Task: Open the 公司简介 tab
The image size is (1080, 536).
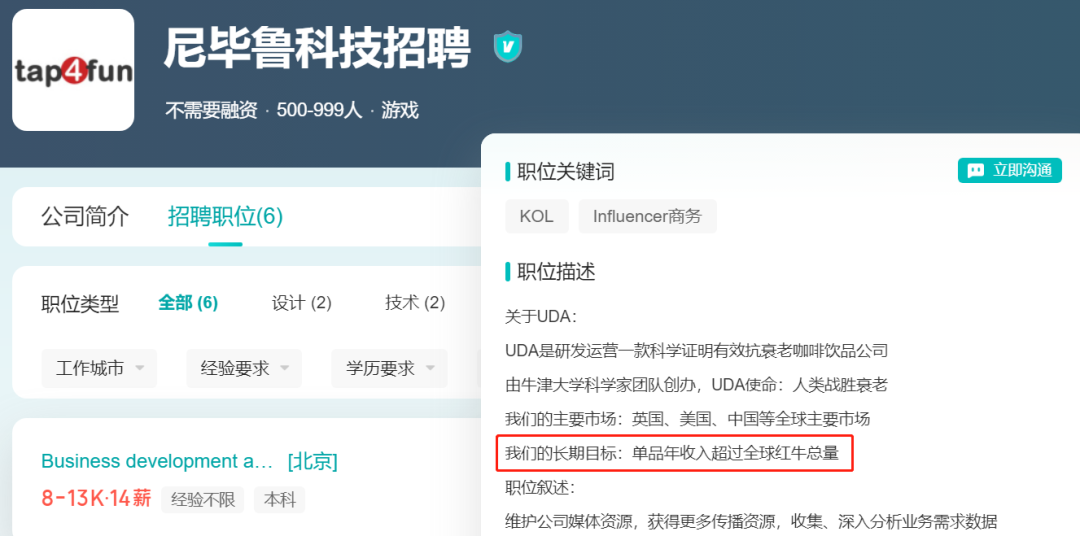Action: click(85, 216)
